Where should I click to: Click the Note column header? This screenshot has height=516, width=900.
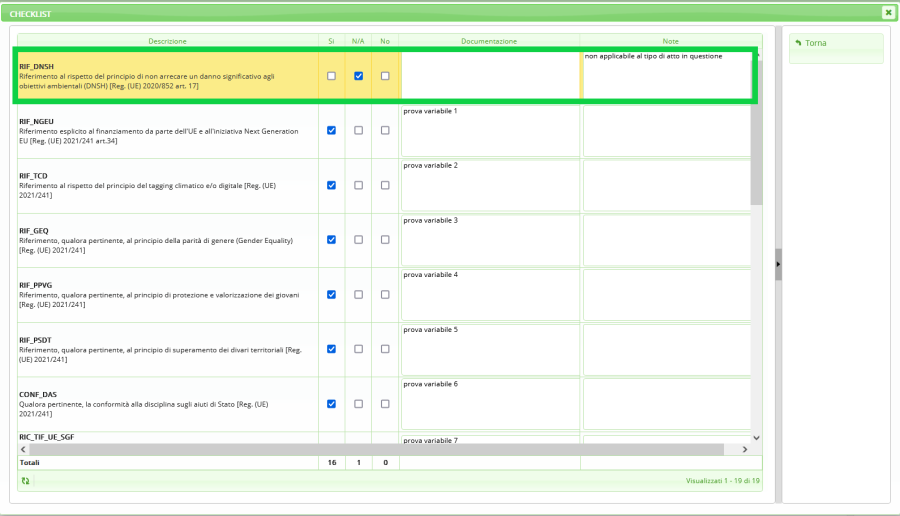670,41
